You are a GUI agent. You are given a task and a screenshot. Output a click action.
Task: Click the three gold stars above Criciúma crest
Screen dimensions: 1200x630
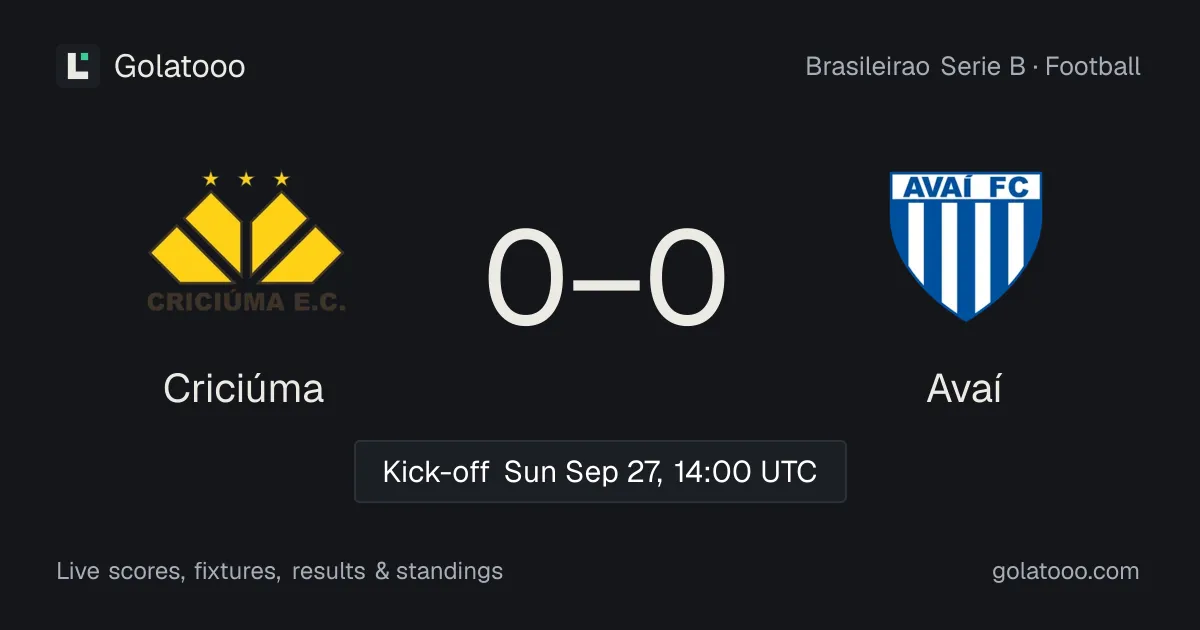pyautogui.click(x=246, y=179)
